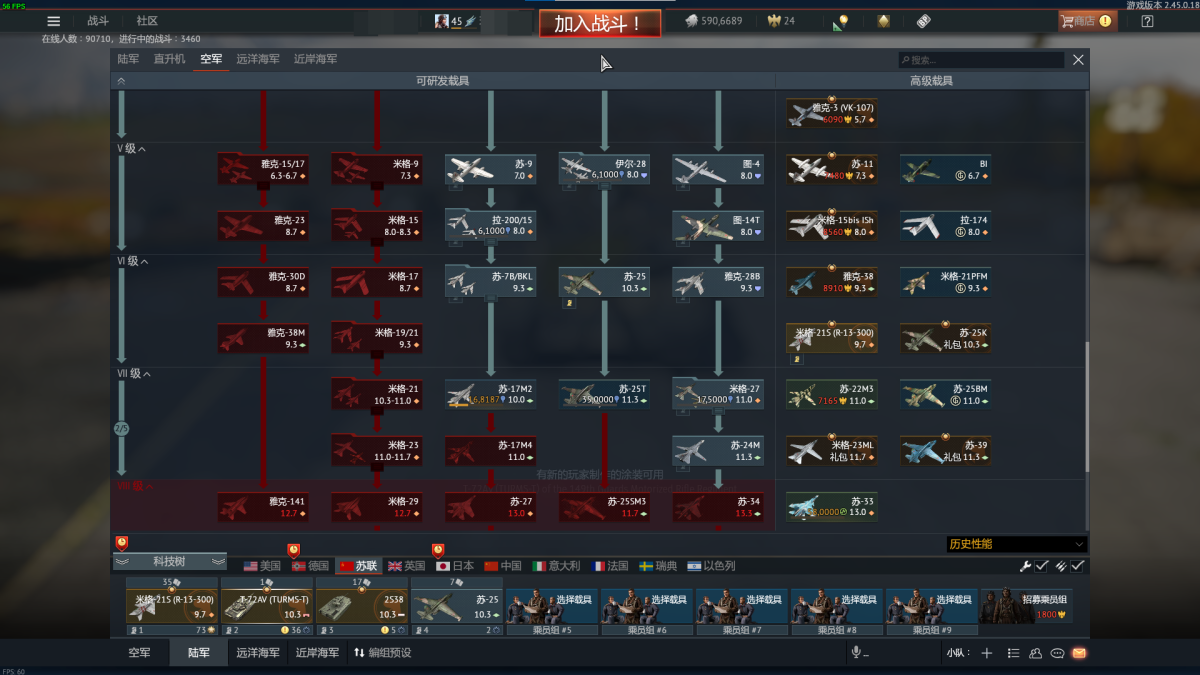Switch to 近岸海军 tab in tech tree window
Viewport: 1200px width, 675px height.
(315, 59)
